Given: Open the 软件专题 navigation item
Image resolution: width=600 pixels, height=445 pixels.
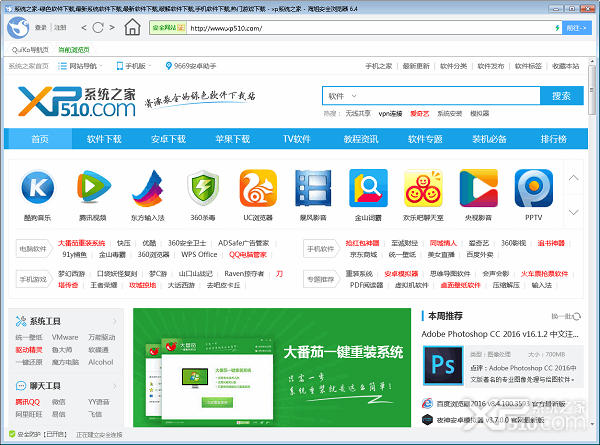Looking at the screenshot, I should click(425, 139).
